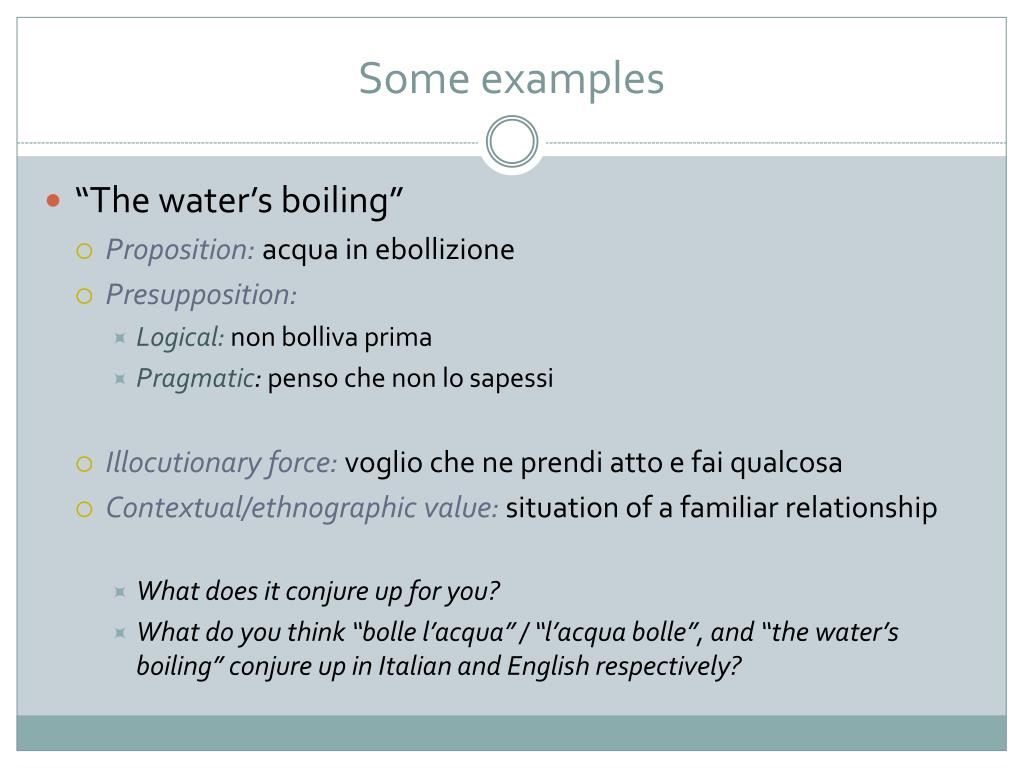Click the text "penso che non lo sapessi"
1024x768 pixels.
coord(411,378)
